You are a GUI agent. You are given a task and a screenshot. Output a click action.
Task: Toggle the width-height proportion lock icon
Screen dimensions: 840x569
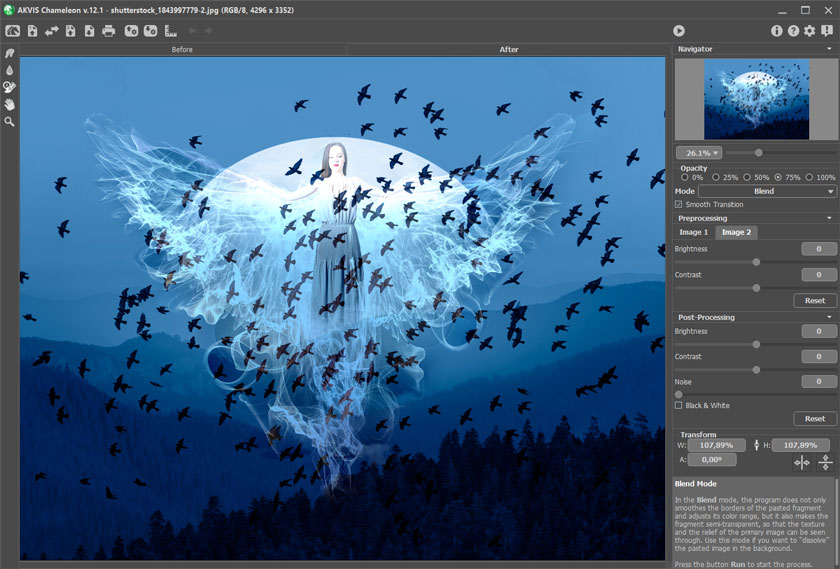pyautogui.click(x=756, y=445)
